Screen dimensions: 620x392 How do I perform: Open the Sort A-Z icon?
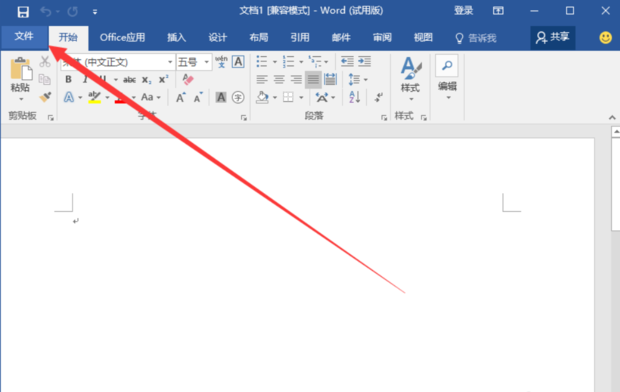click(x=355, y=97)
